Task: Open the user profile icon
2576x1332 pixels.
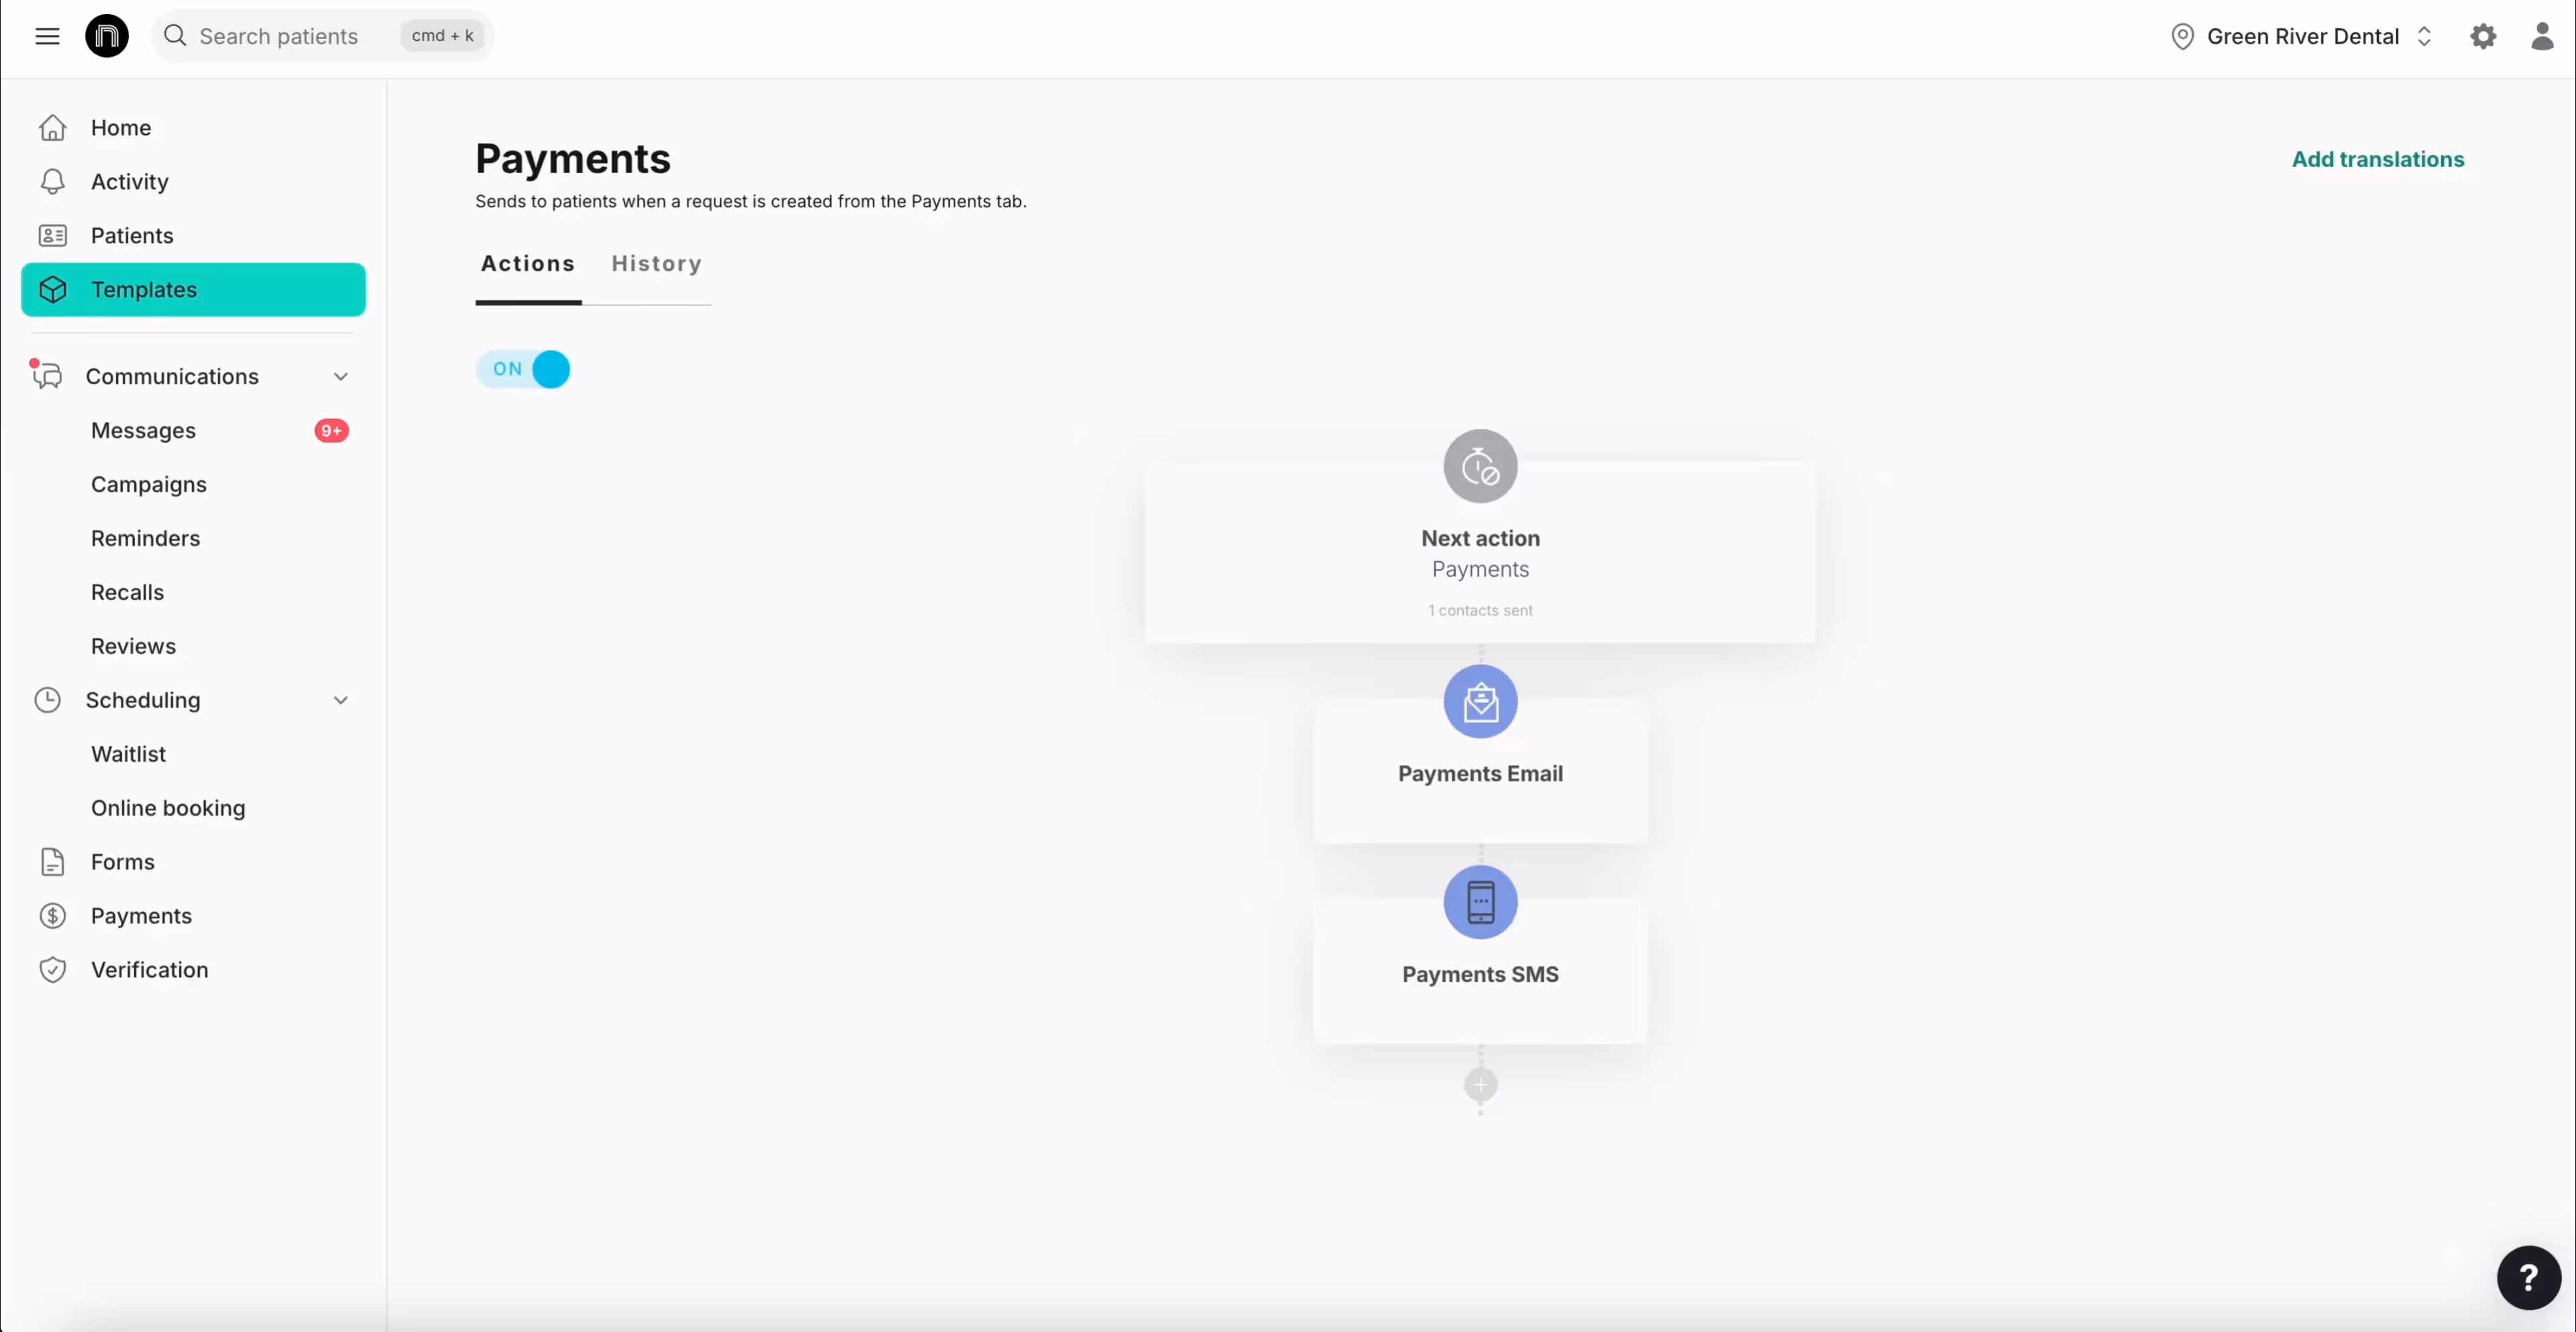Action: pyautogui.click(x=2541, y=36)
